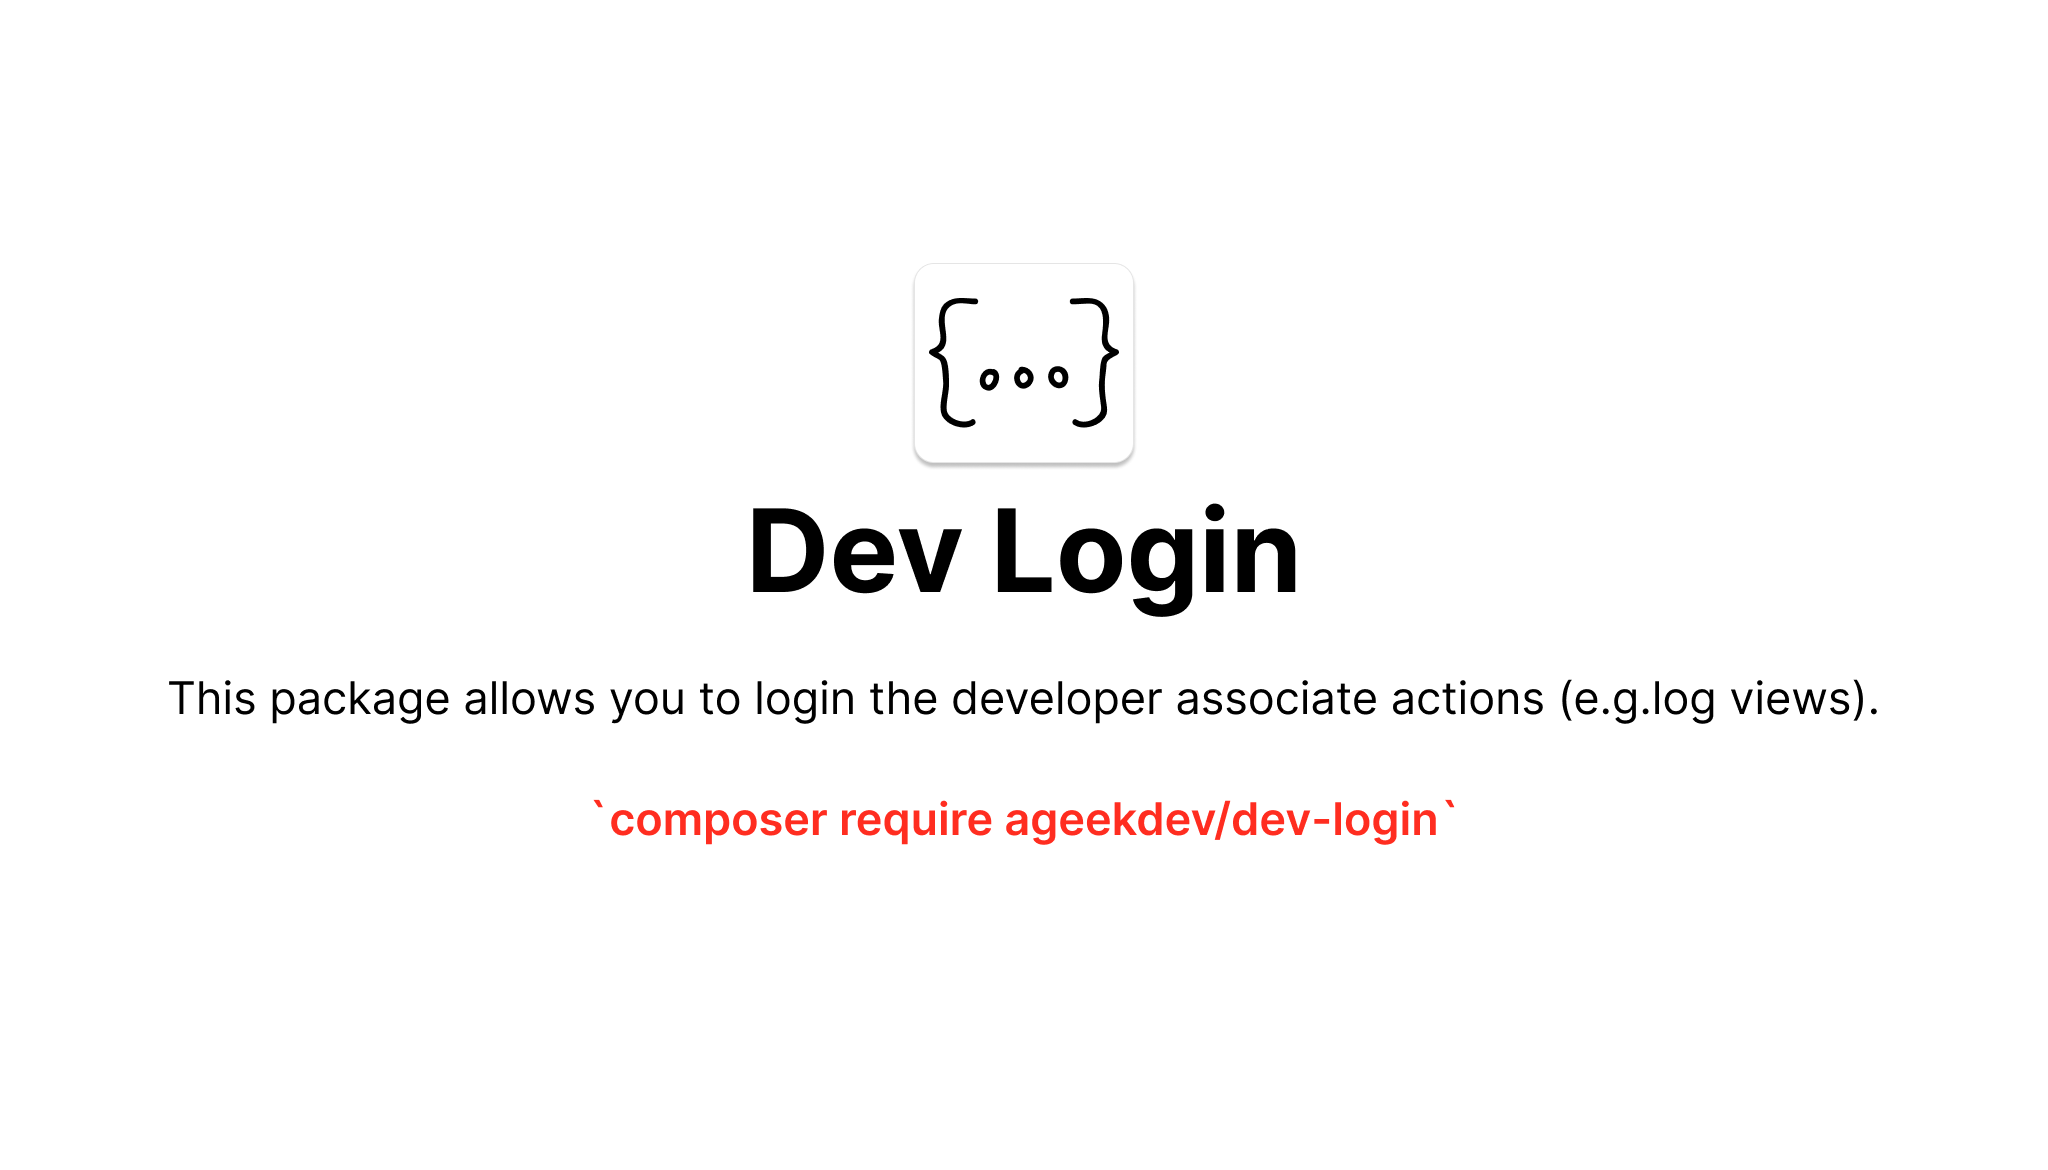Click the Dev Login heading

tap(1023, 553)
